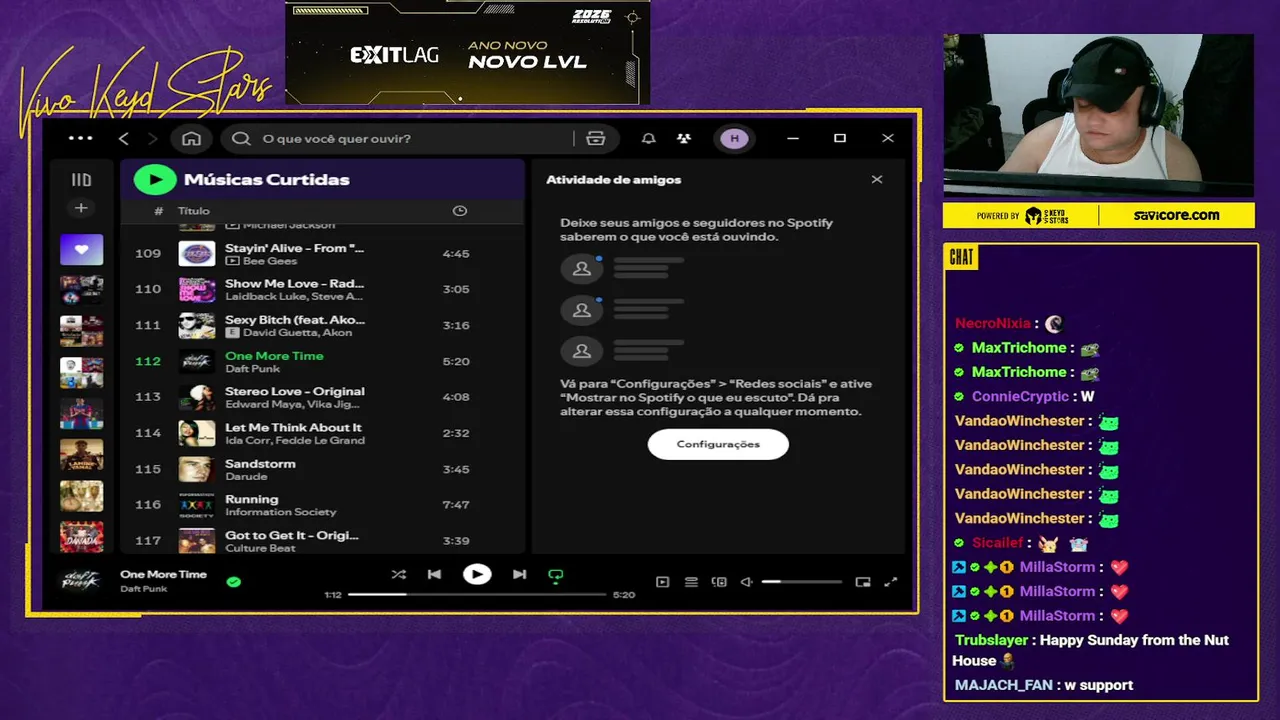Enter full screen with the expand icon
Screen dimensions: 1280x720
[891, 582]
